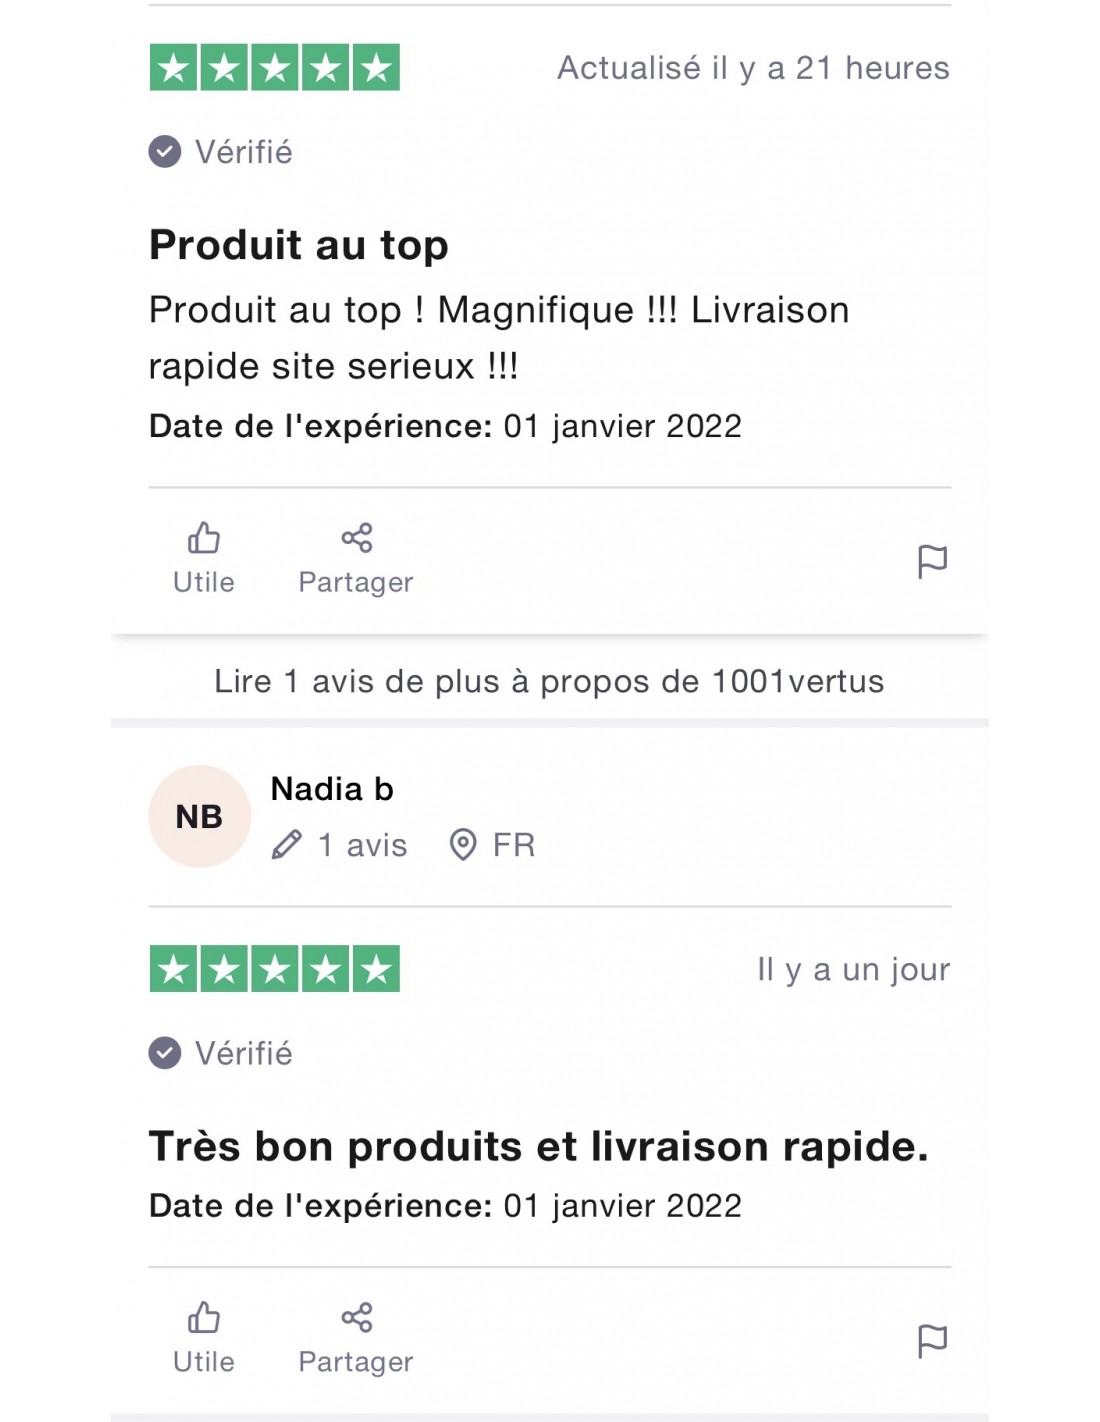Open "Très bon produits et livraison rapide." title
1100x1422 pixels.
(538, 1146)
